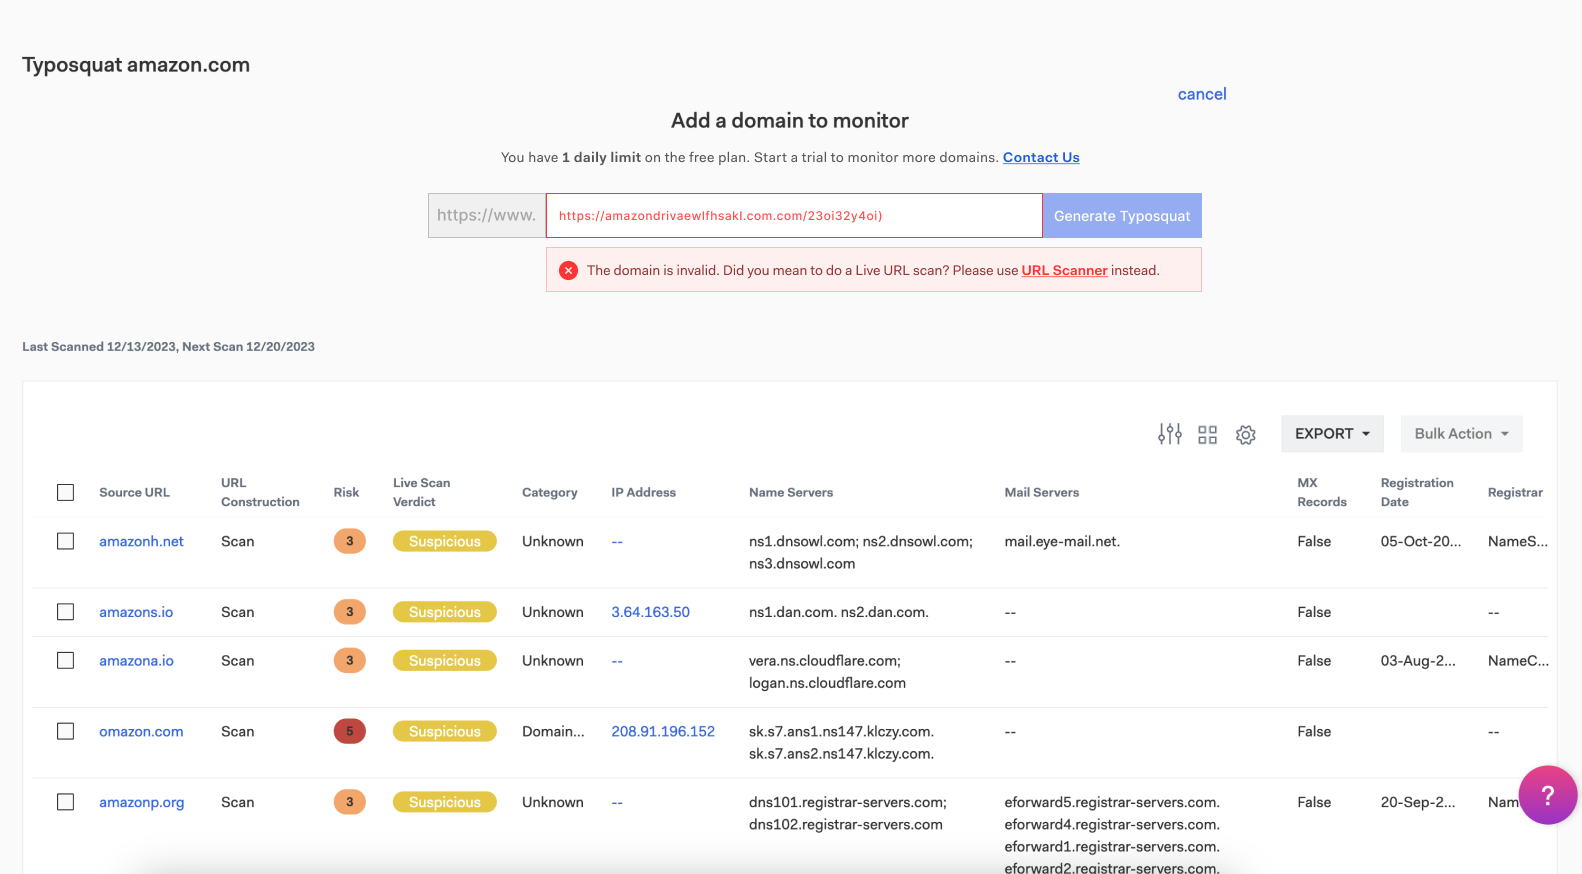Click the Registrar column header

1515,492
